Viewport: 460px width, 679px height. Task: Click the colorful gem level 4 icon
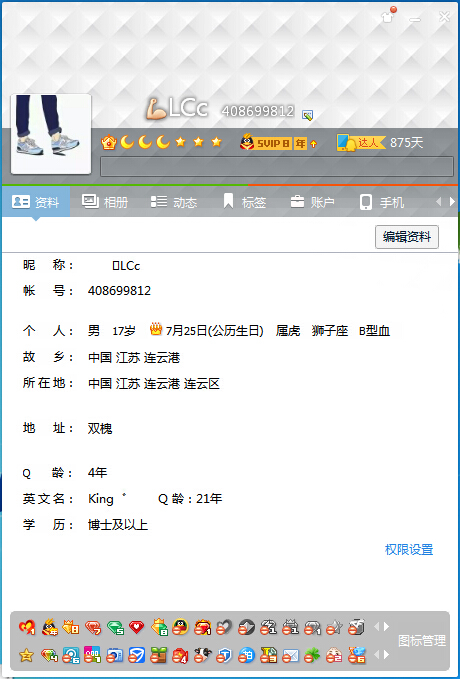click(x=49, y=656)
